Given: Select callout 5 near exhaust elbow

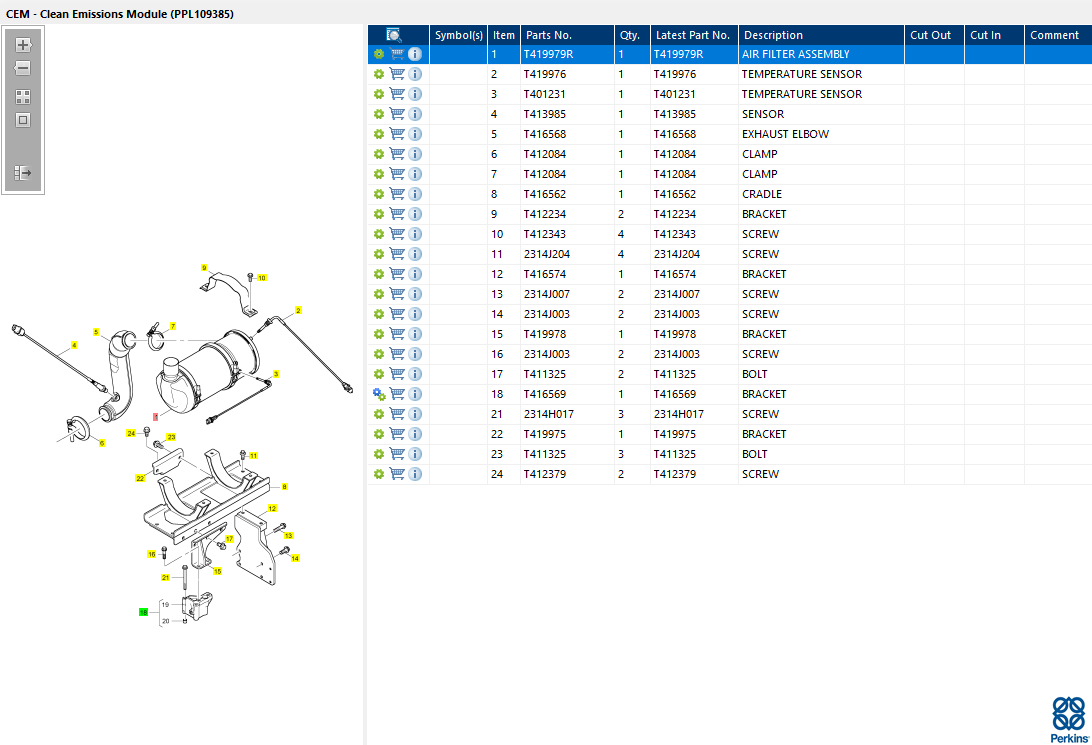Looking at the screenshot, I should 96,332.
